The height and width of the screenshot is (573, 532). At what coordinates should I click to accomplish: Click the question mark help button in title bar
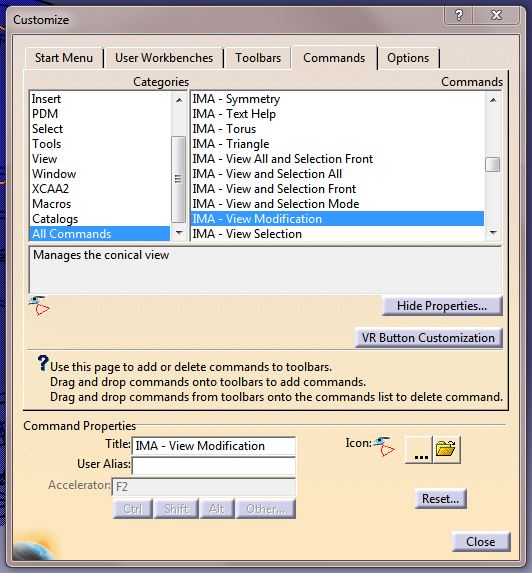tap(459, 15)
